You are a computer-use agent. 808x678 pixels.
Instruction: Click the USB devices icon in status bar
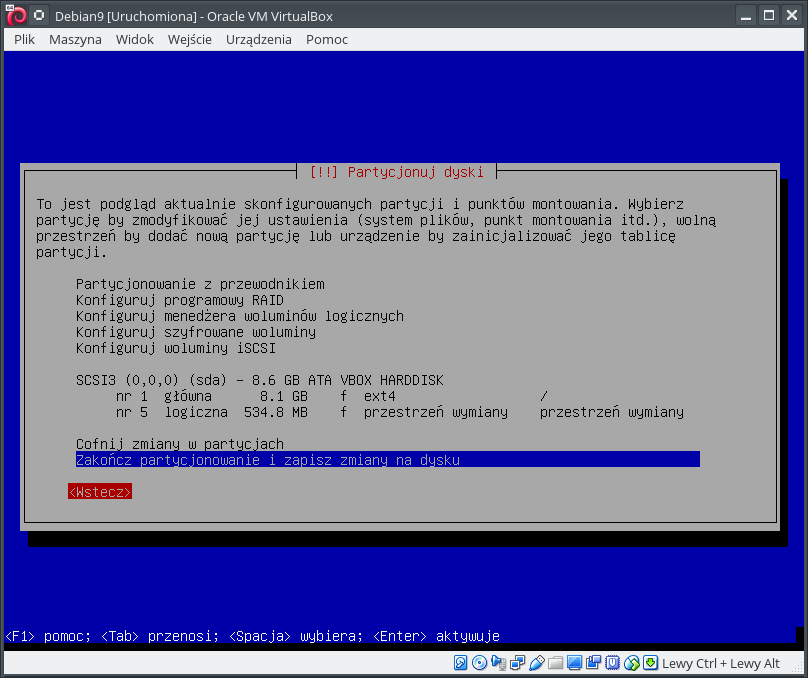(x=536, y=663)
